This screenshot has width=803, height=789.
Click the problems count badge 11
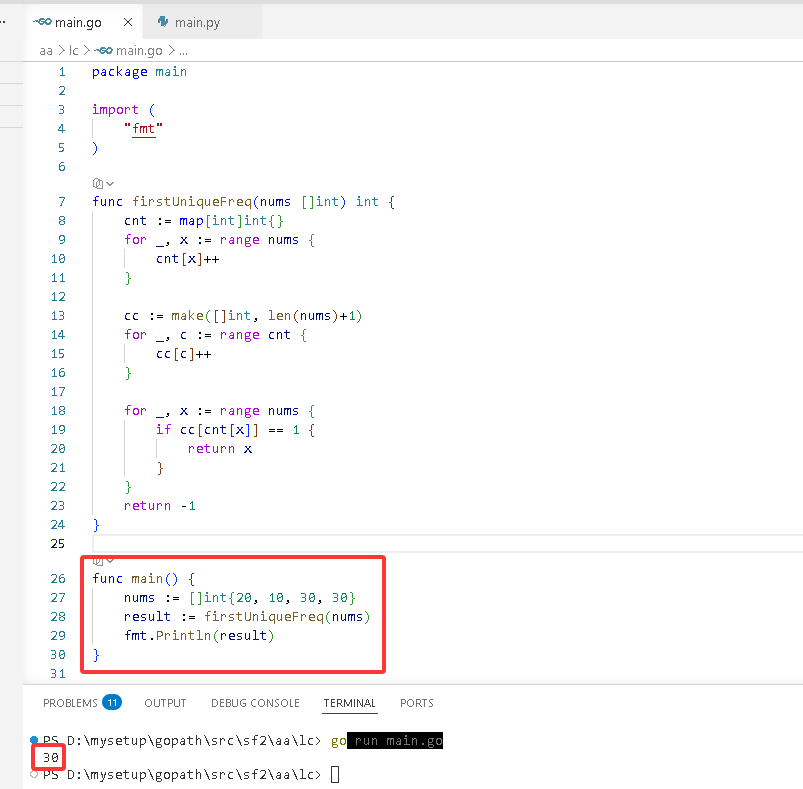click(112, 702)
